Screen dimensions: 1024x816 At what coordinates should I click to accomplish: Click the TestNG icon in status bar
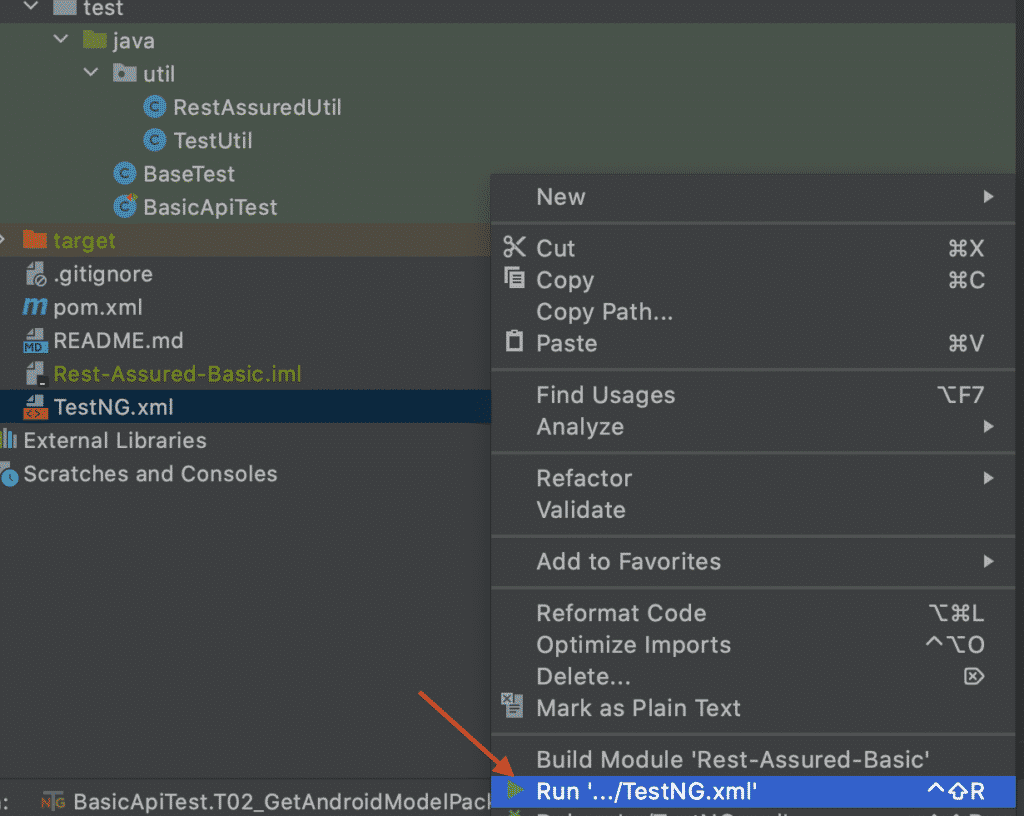[x=52, y=801]
